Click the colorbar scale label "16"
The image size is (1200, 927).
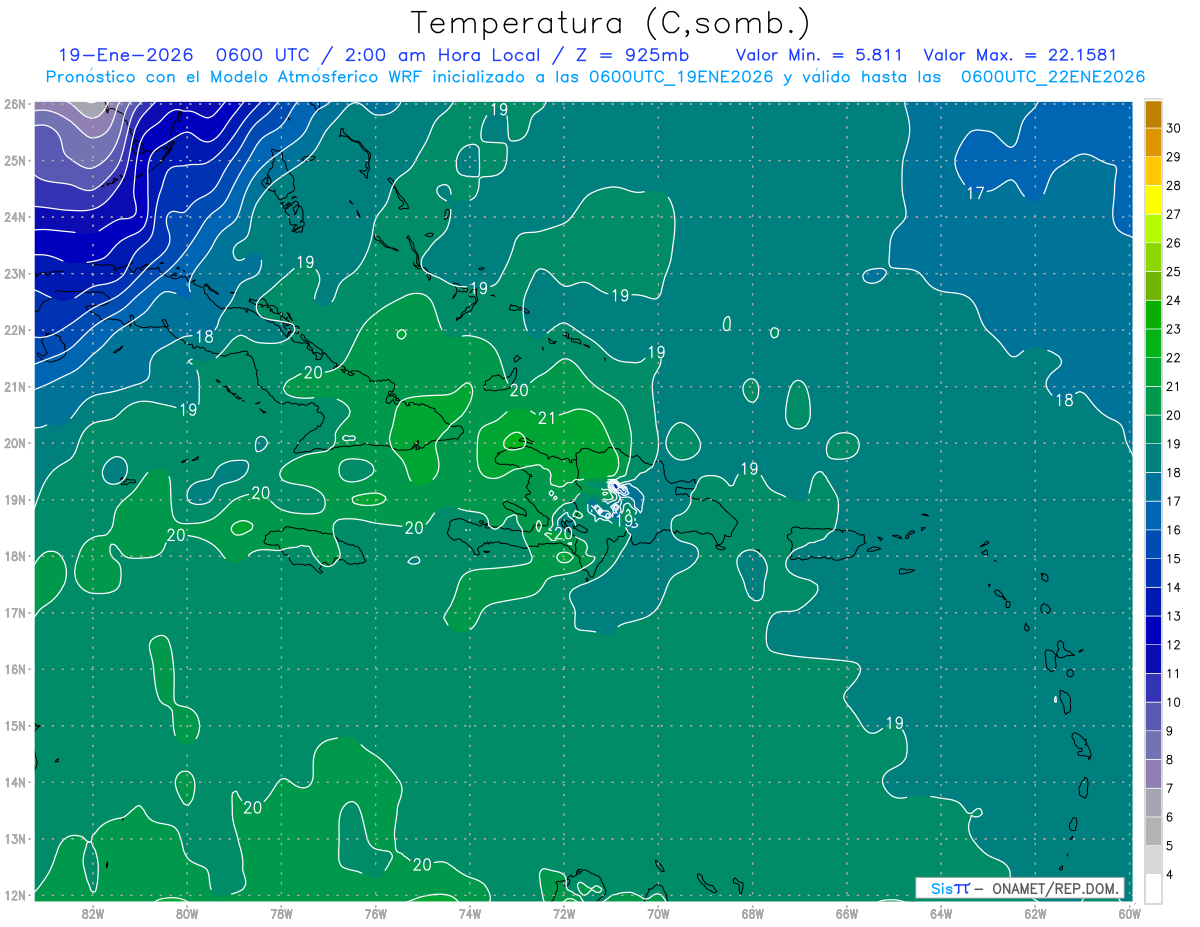(x=1173, y=530)
